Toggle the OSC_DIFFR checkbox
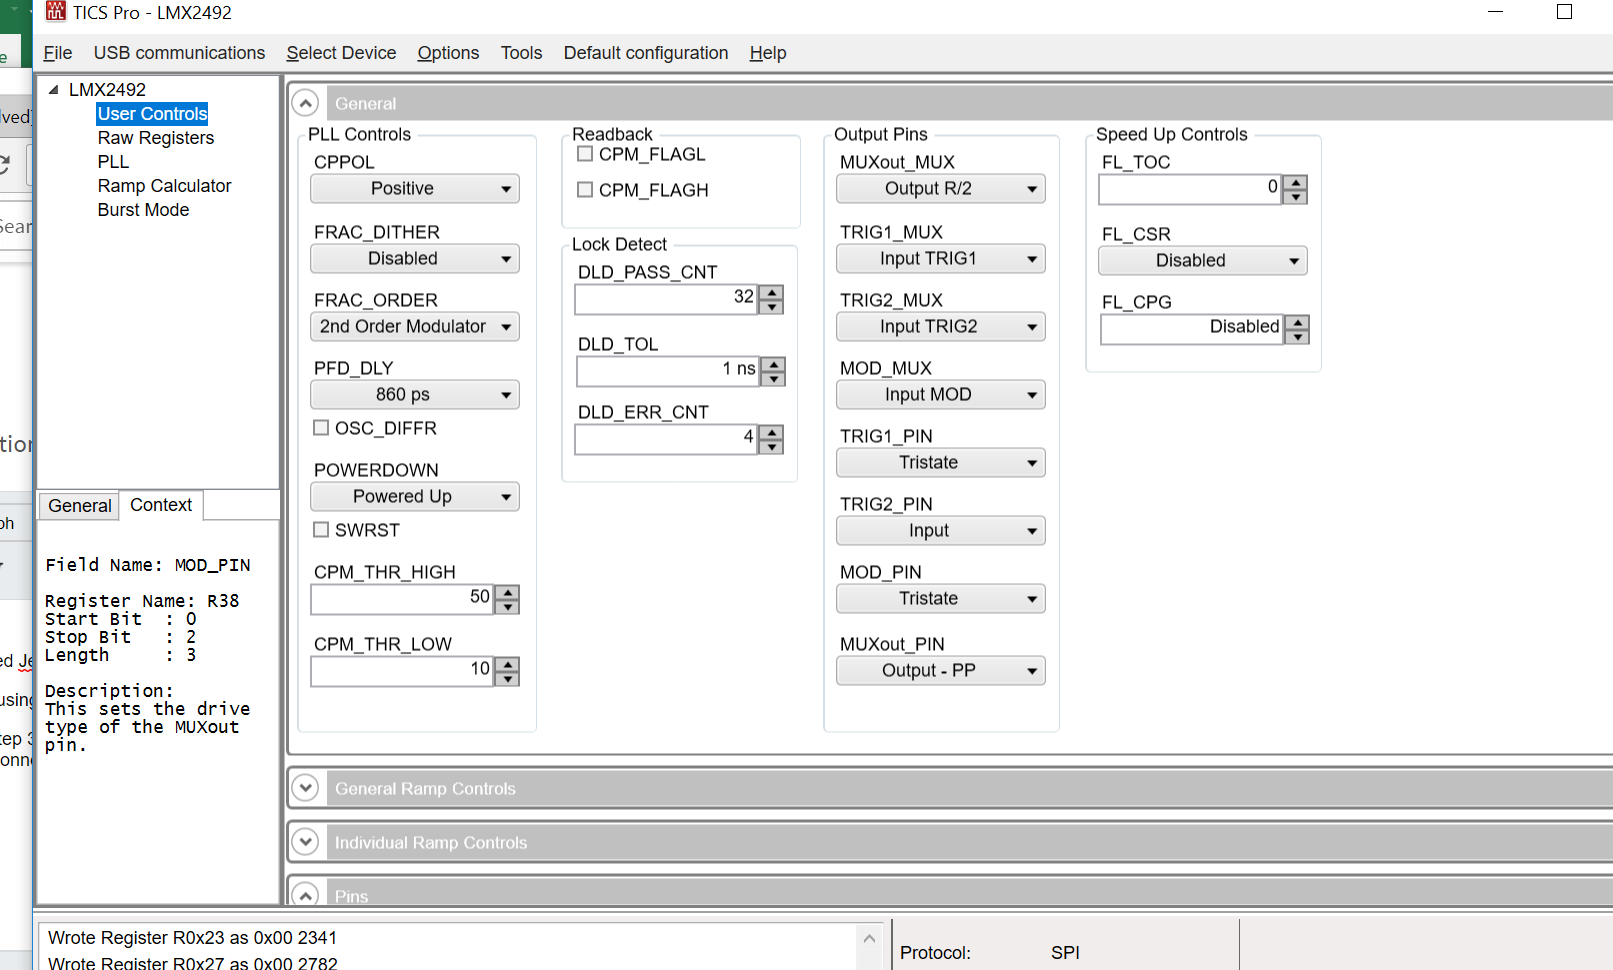This screenshot has width=1613, height=970. (x=321, y=428)
